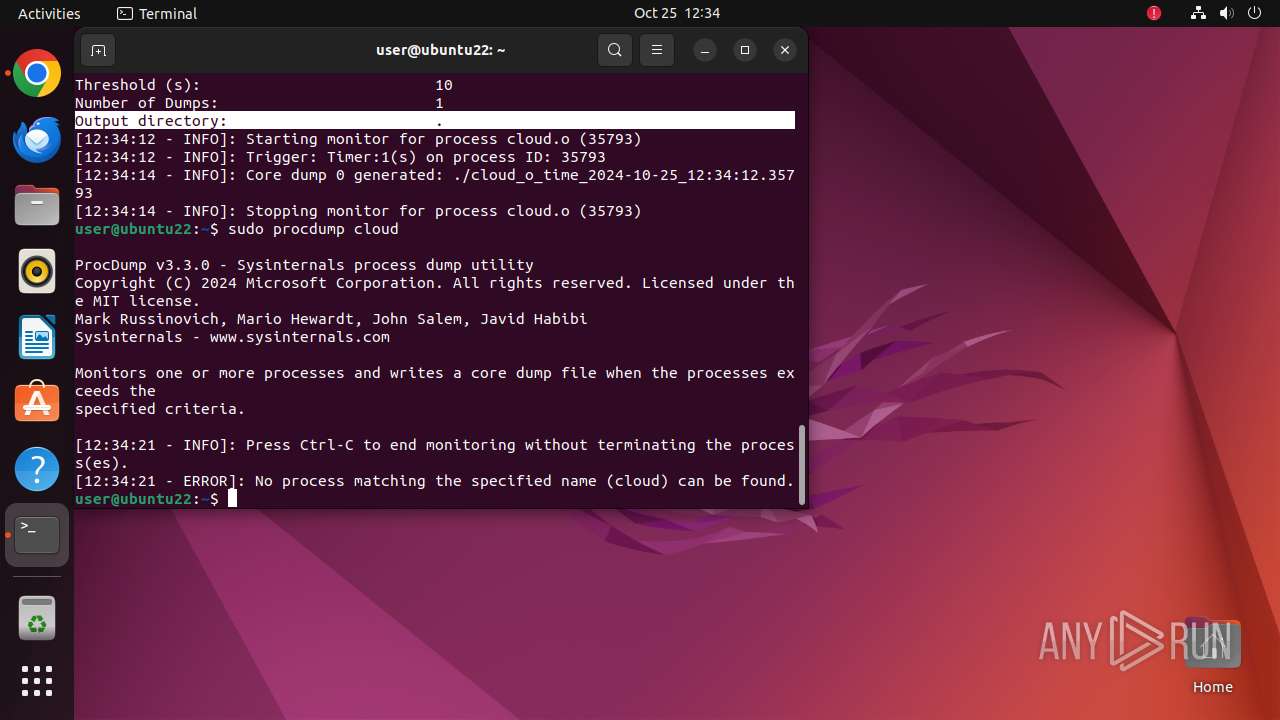The height and width of the screenshot is (720, 1280).
Task: Close the terminal window
Action: [785, 50]
